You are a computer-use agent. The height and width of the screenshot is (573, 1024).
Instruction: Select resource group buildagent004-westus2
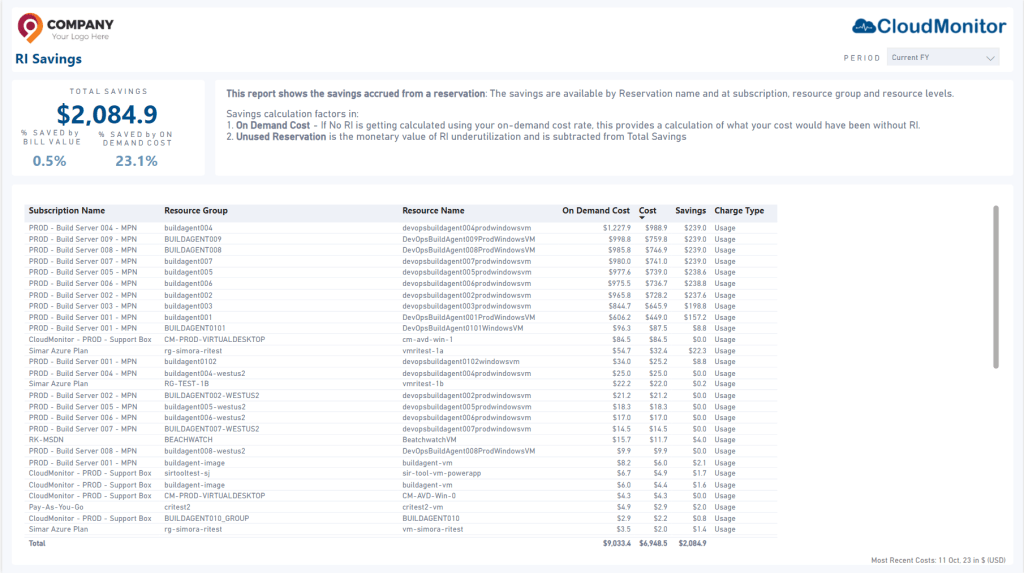pos(204,374)
